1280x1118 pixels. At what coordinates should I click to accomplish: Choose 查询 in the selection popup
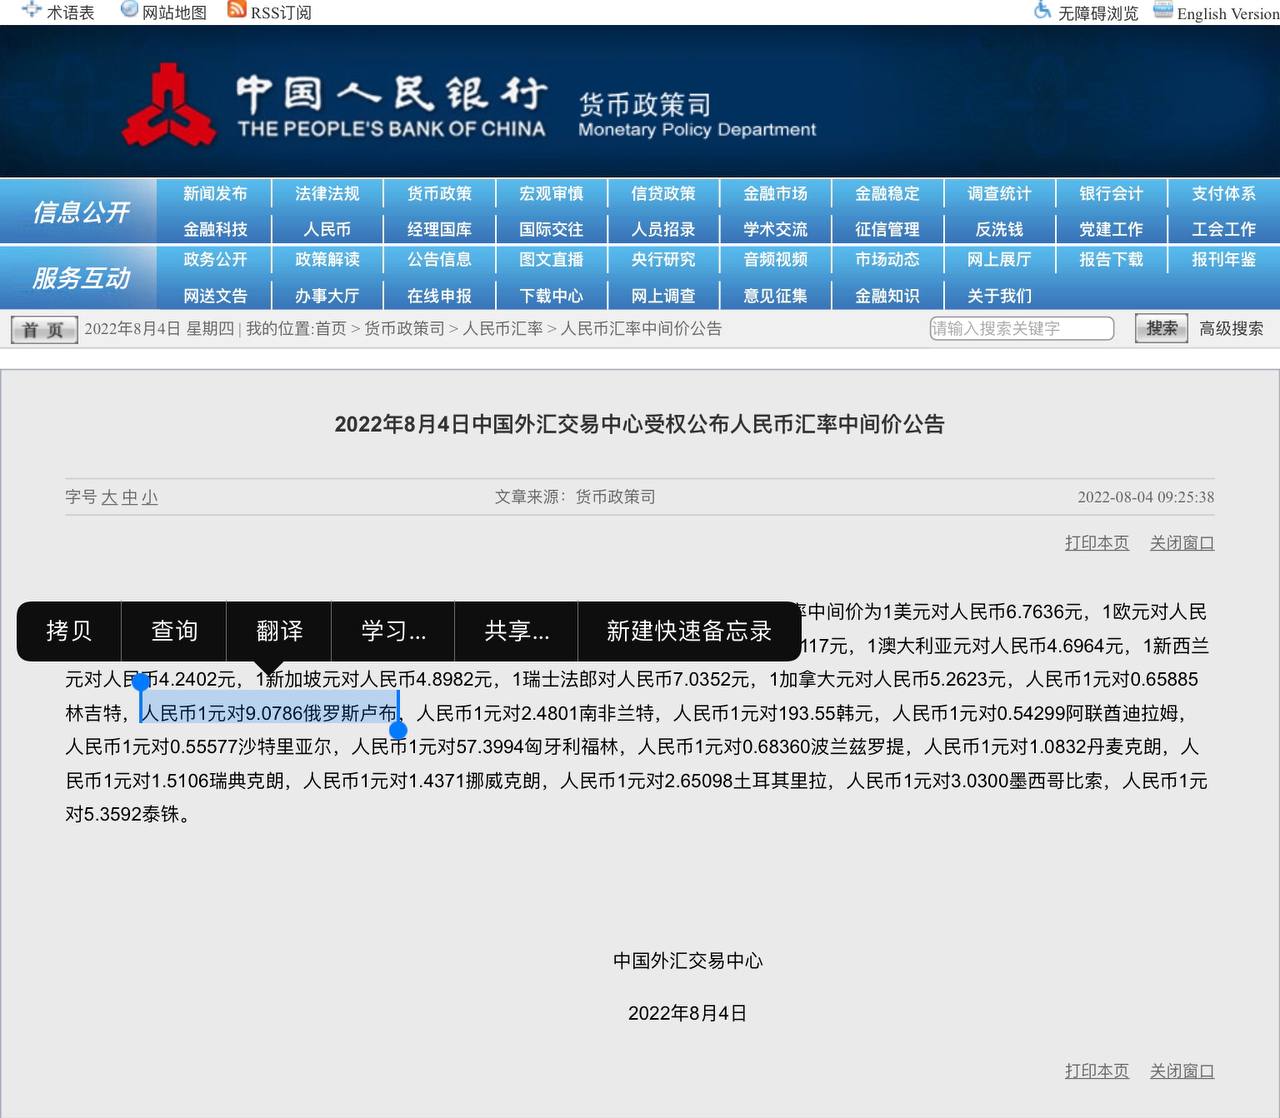pyautogui.click(x=174, y=631)
